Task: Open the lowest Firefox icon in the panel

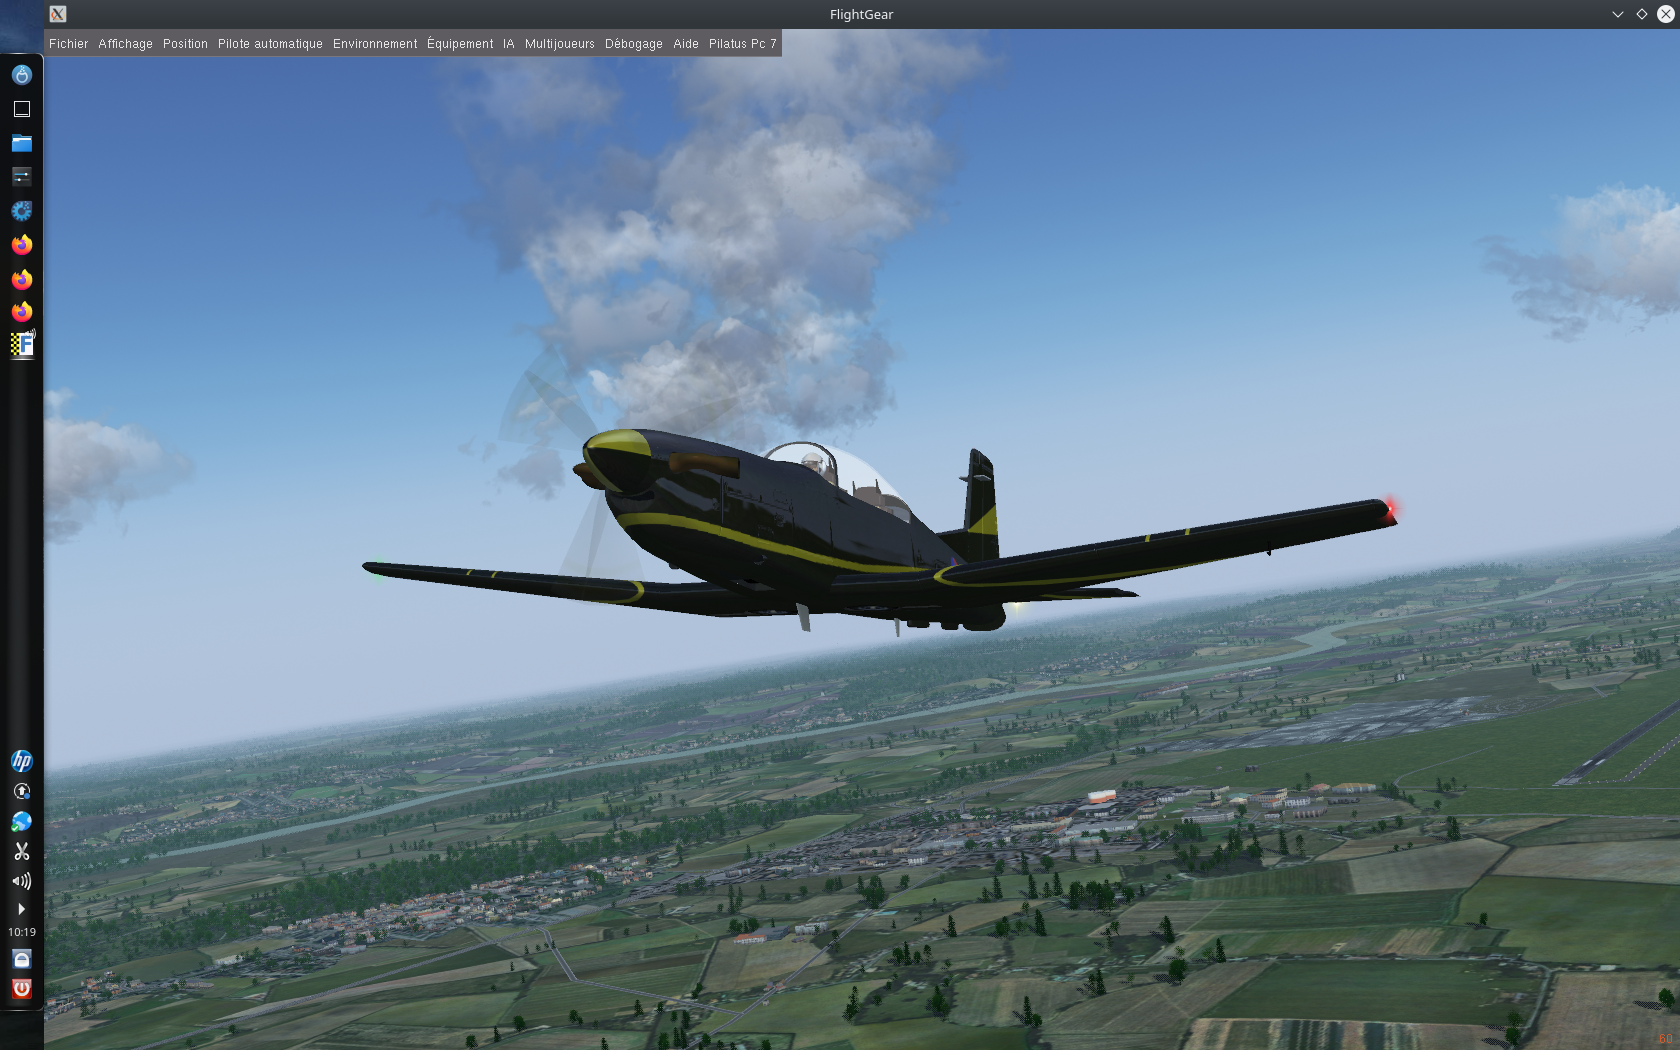Action: point(21,312)
